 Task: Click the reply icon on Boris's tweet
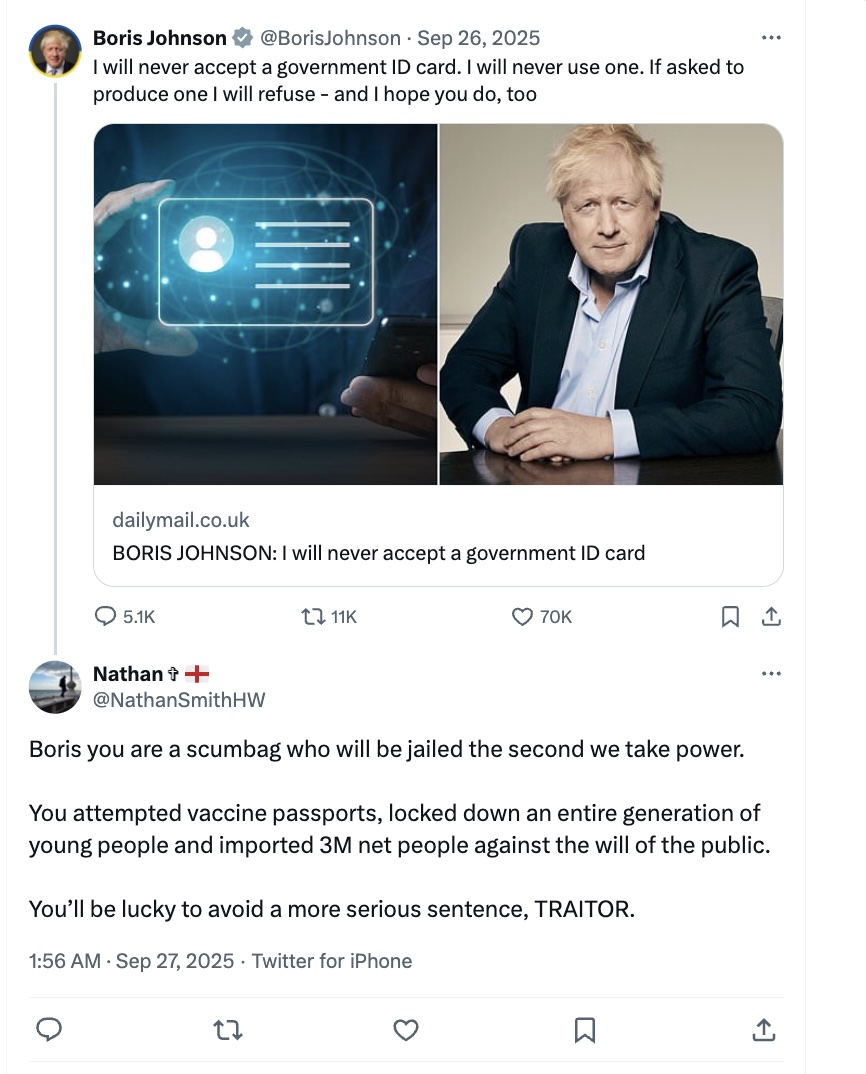pos(105,617)
